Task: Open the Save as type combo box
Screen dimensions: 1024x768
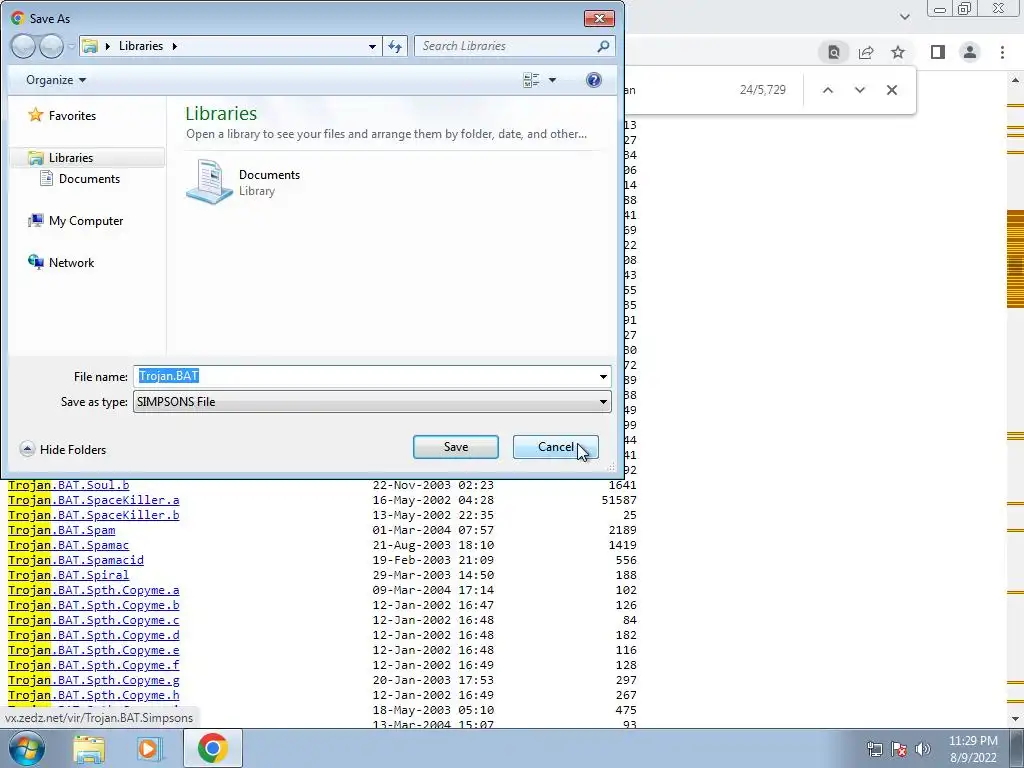Action: pos(372,402)
